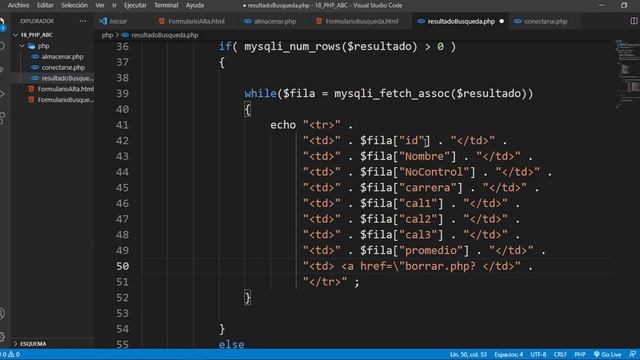Open almacenar.php in the file tree

tap(62, 57)
